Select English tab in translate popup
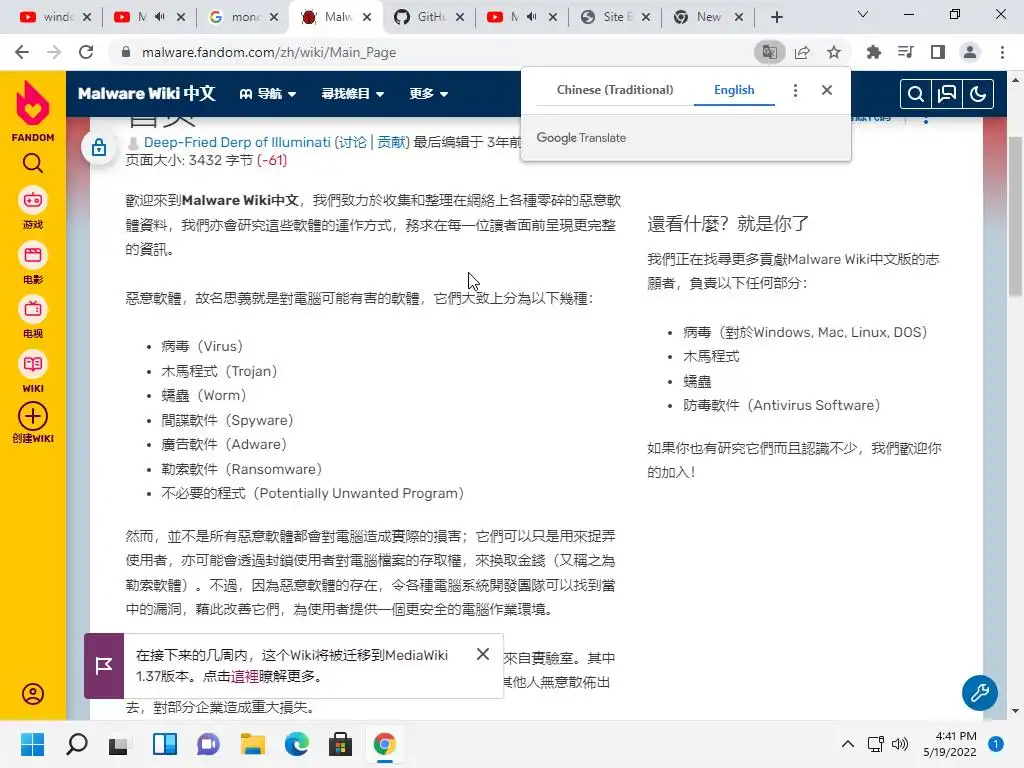 pyautogui.click(x=734, y=90)
